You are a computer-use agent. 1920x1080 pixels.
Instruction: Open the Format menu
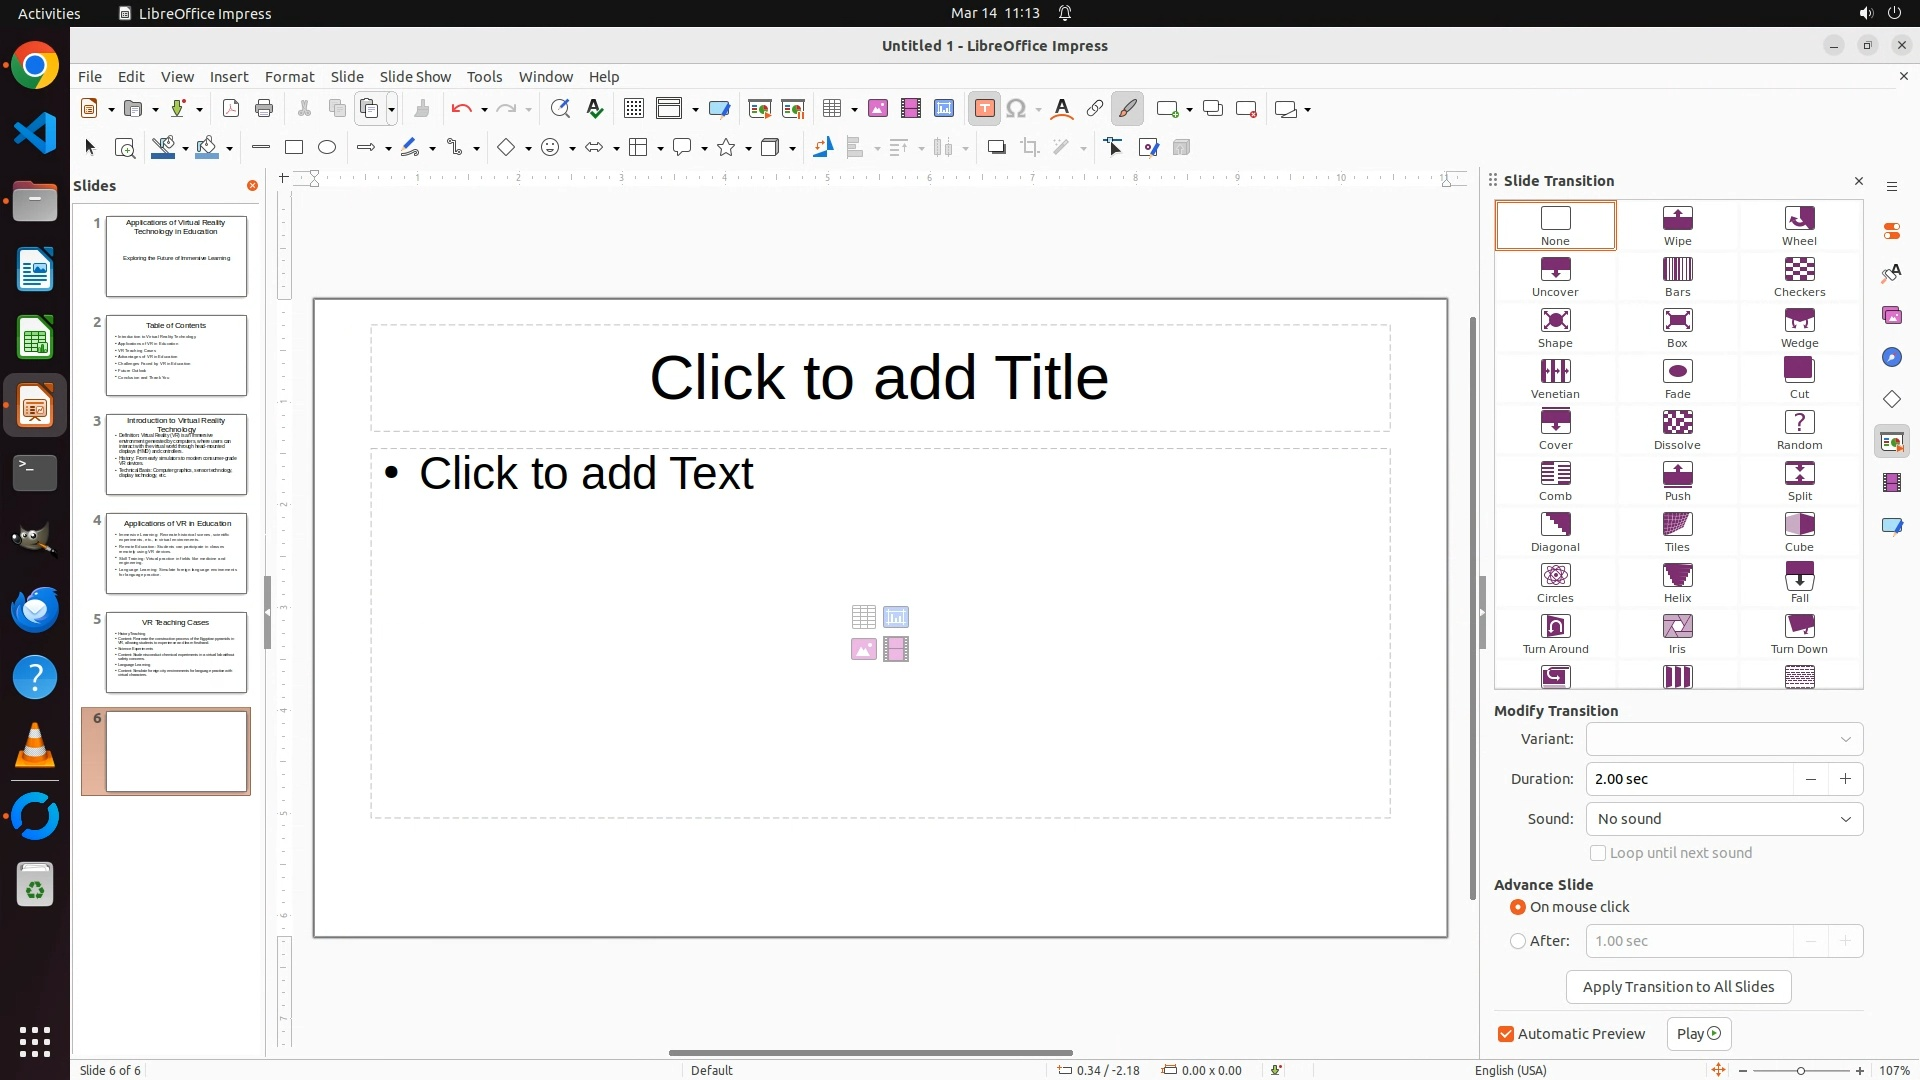coord(289,77)
